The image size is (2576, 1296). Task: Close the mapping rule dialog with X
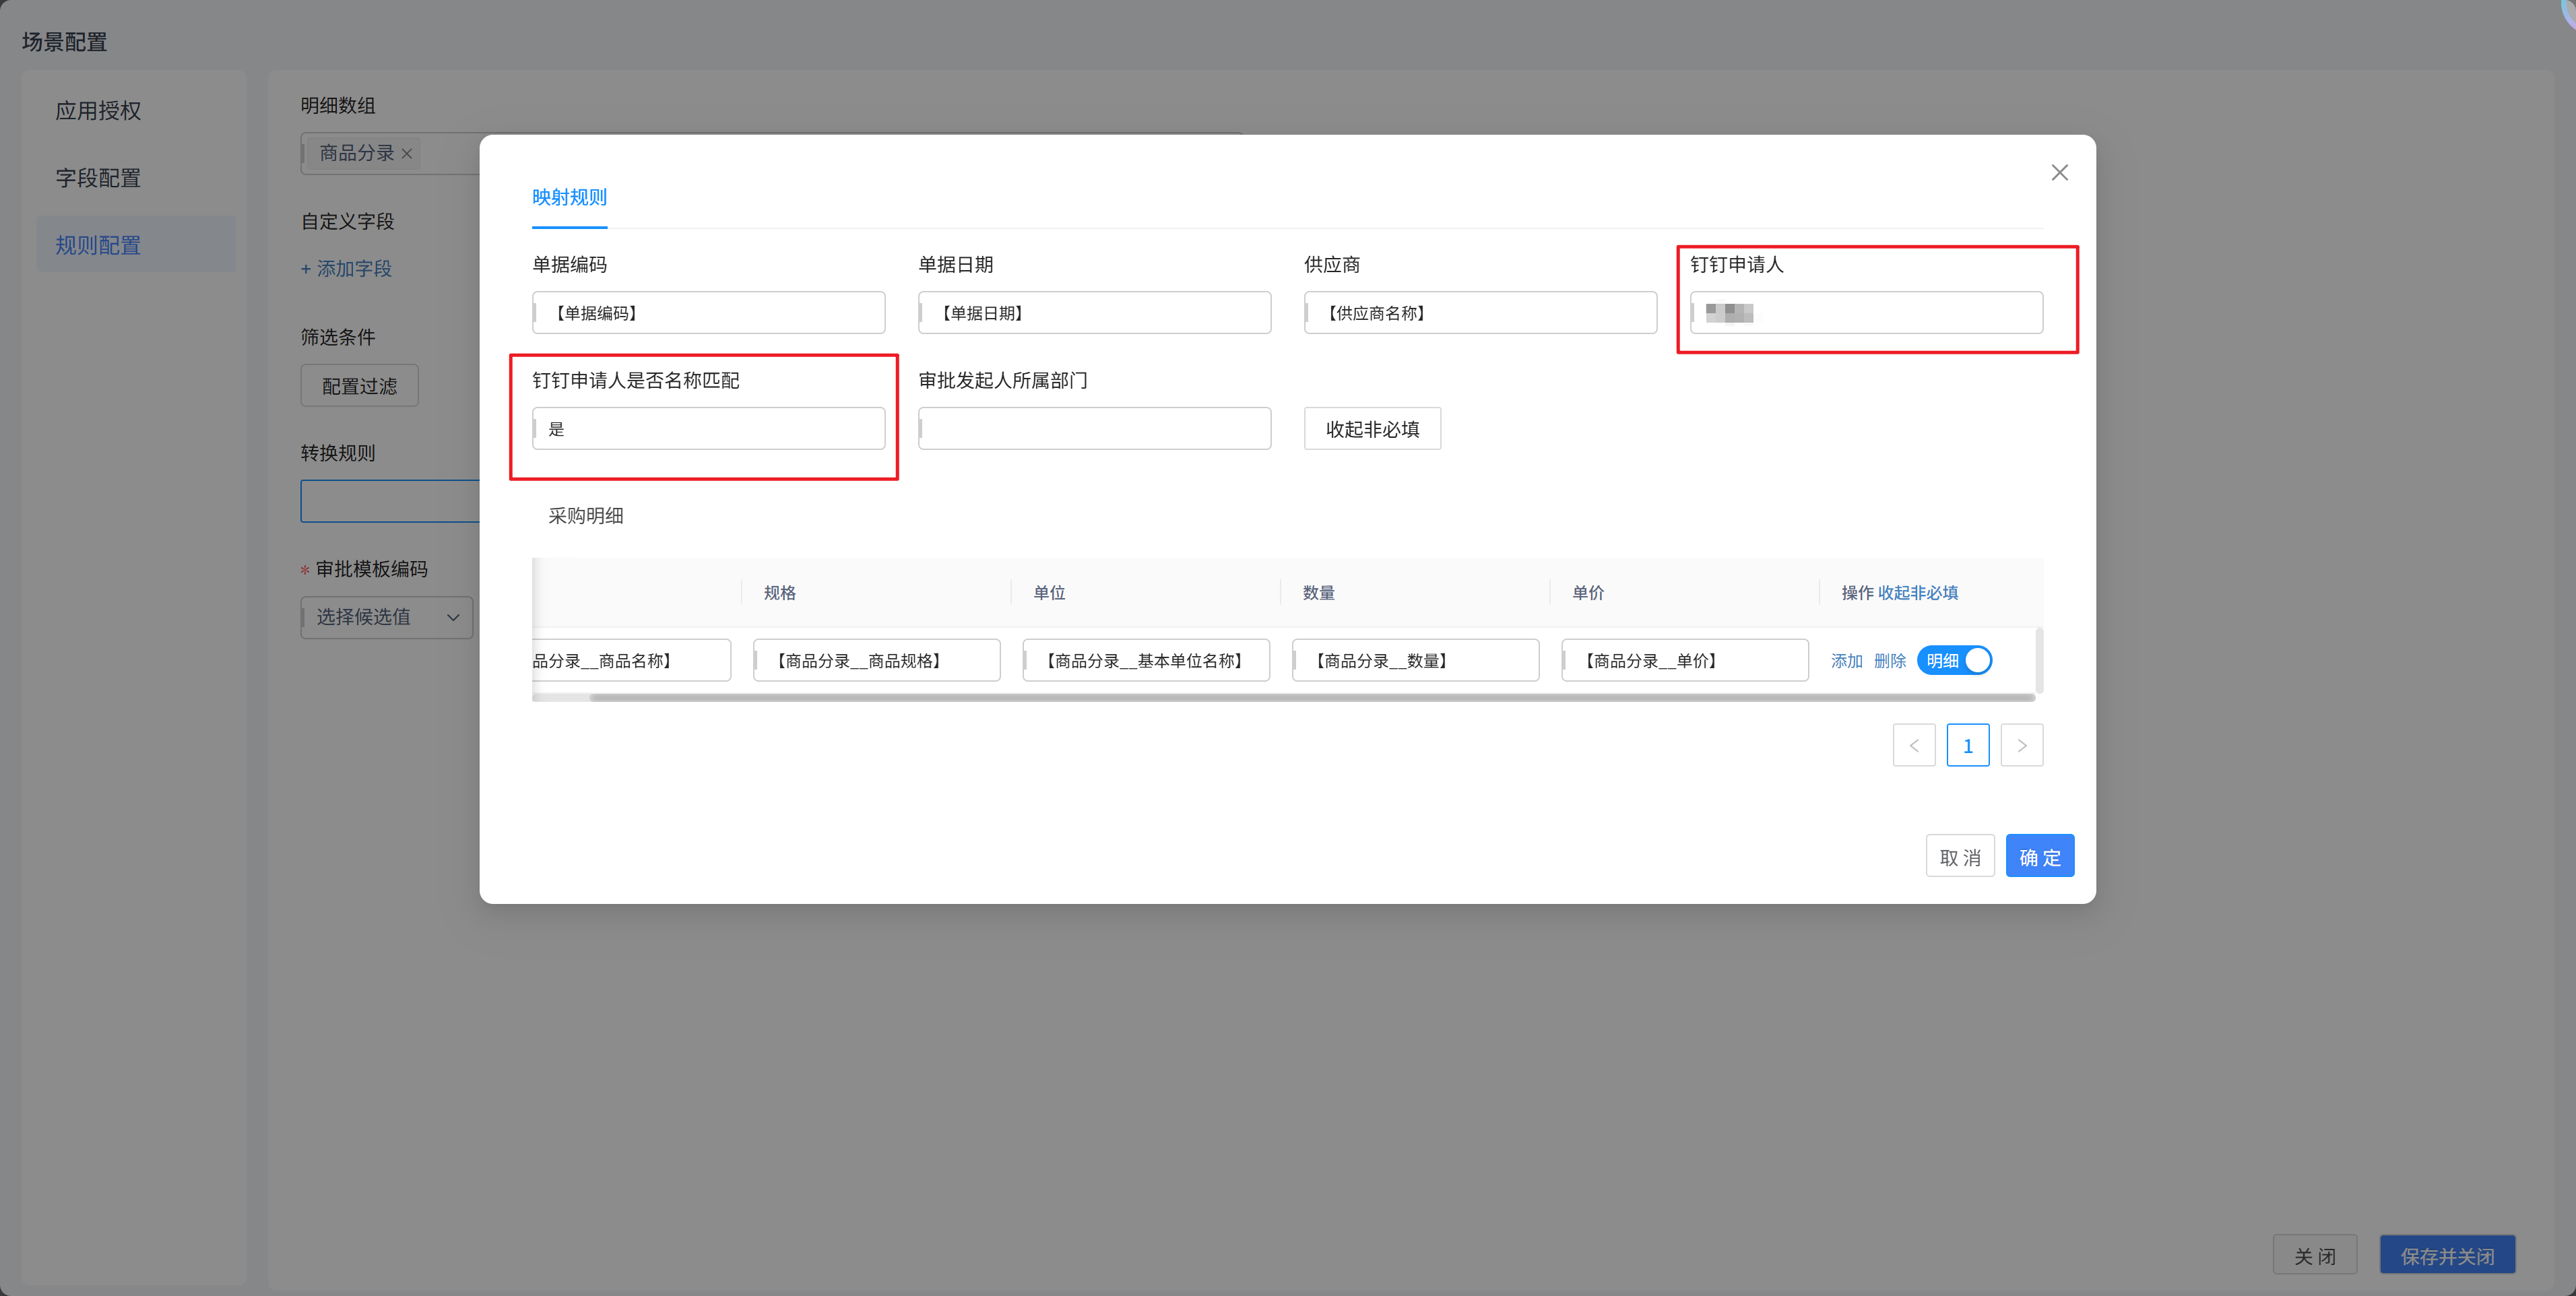2059,173
